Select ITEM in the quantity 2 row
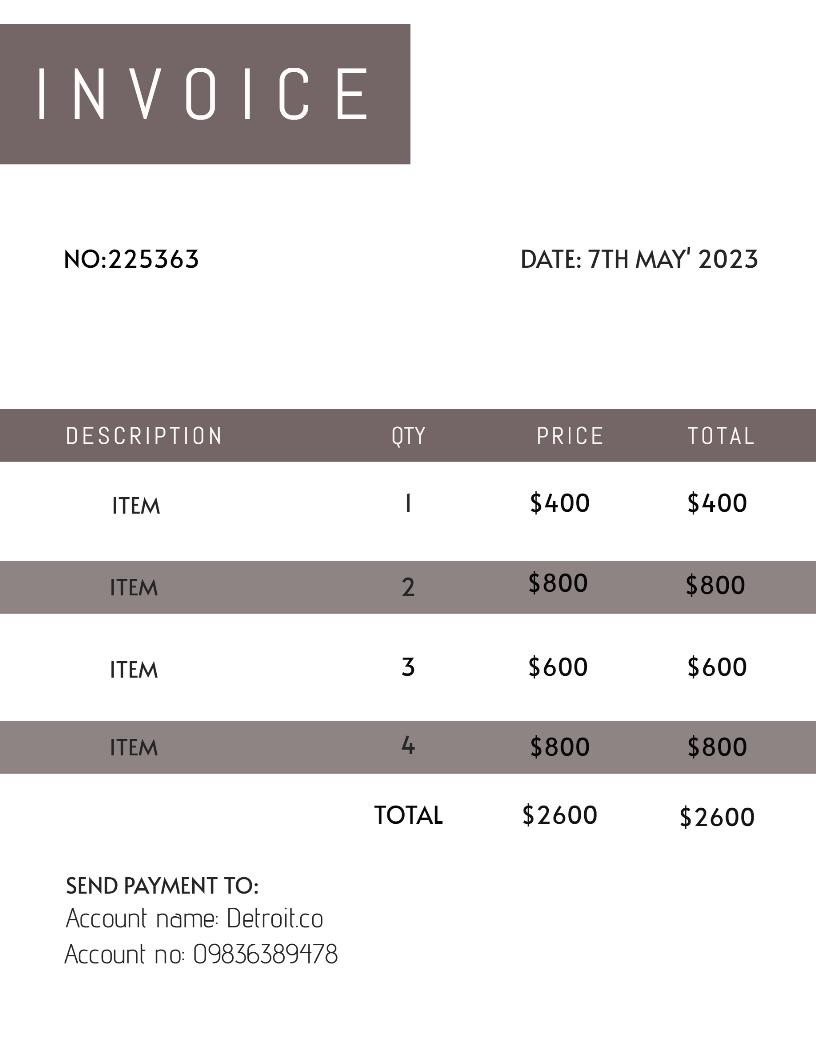This screenshot has width=816, height=1056. point(134,588)
